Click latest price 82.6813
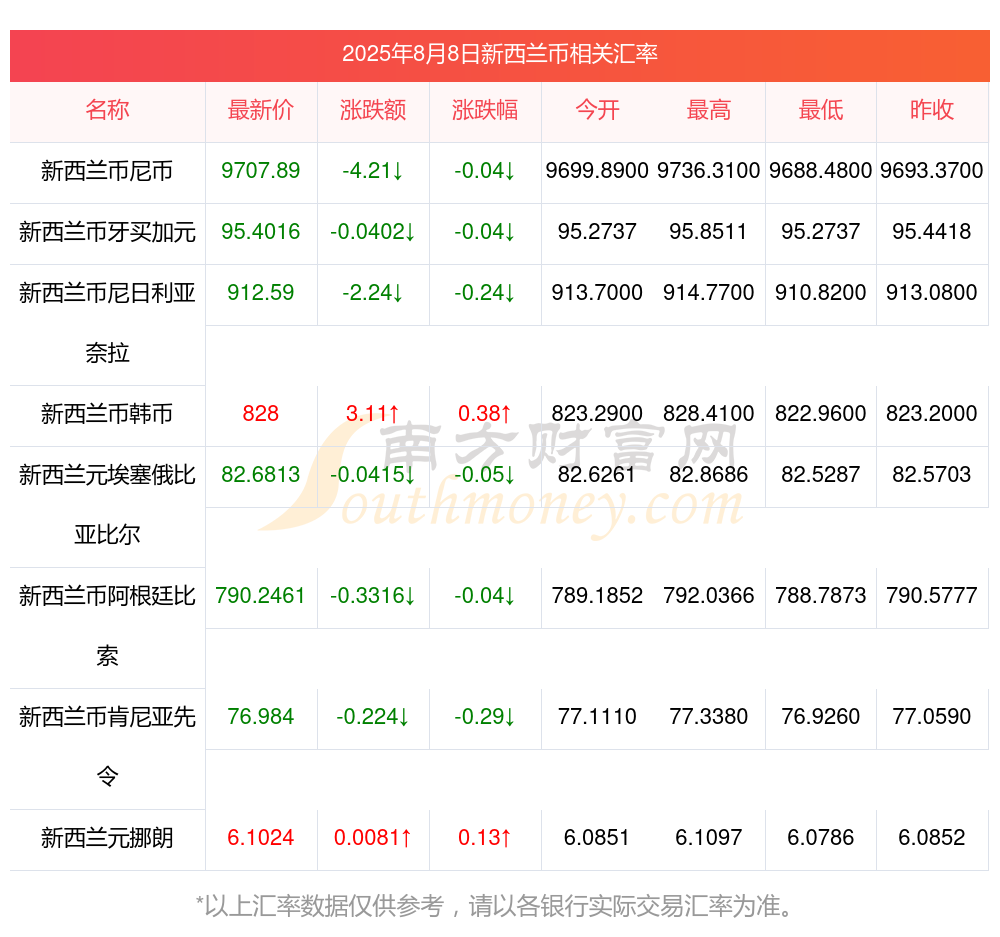Screen dimensions: 1000x937 260,474
